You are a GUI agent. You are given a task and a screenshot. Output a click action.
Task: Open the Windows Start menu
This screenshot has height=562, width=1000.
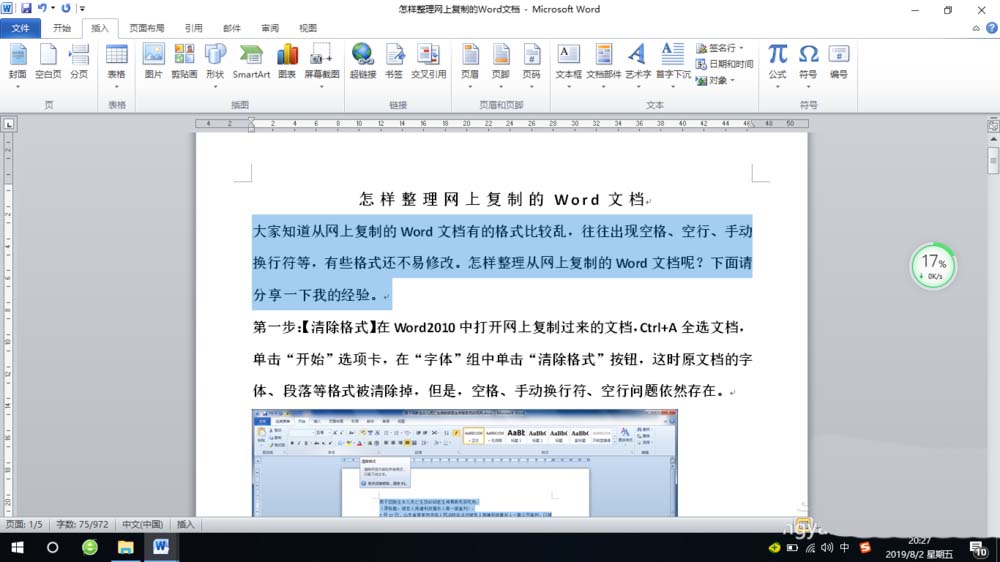point(17,547)
